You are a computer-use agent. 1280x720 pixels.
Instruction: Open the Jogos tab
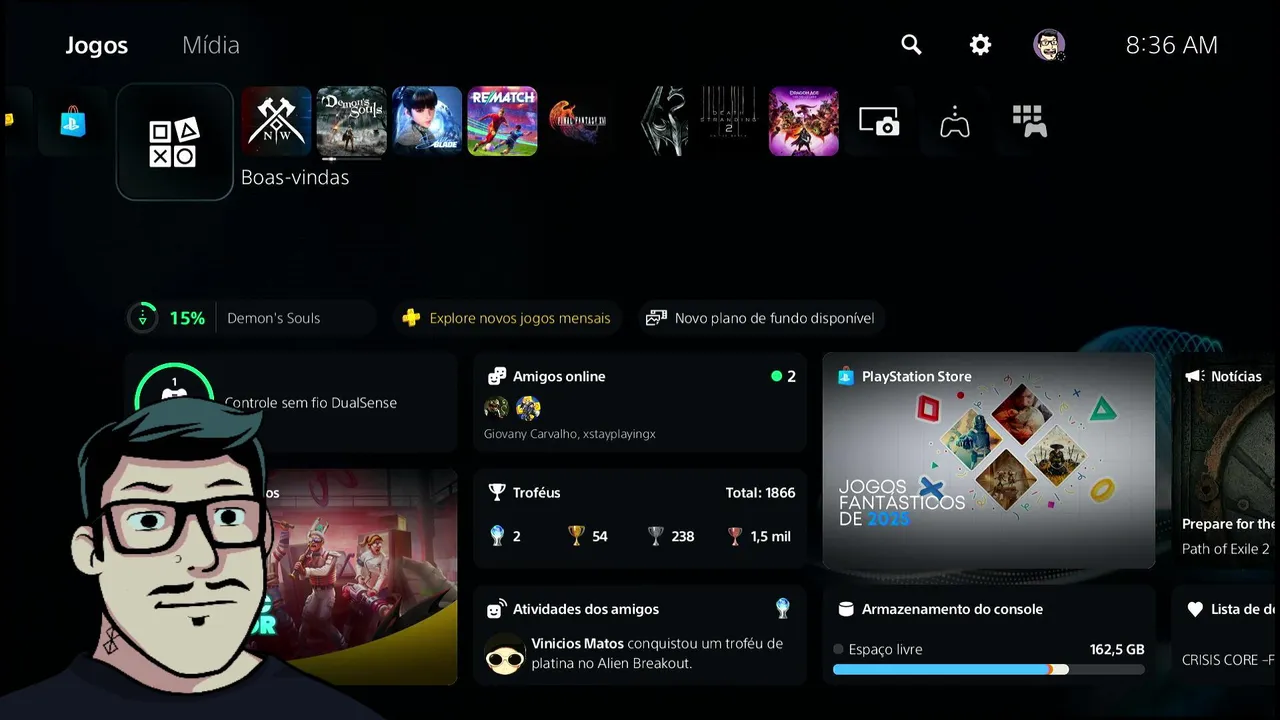click(96, 45)
